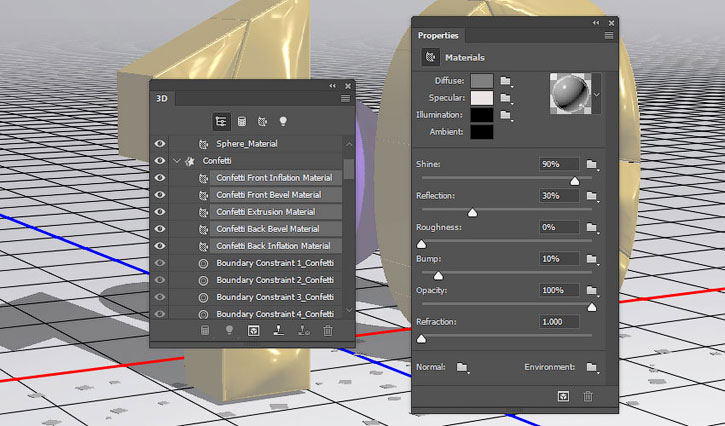This screenshot has width=725, height=426.
Task: Click the Materials icon in Properties header
Action: pyautogui.click(x=430, y=57)
